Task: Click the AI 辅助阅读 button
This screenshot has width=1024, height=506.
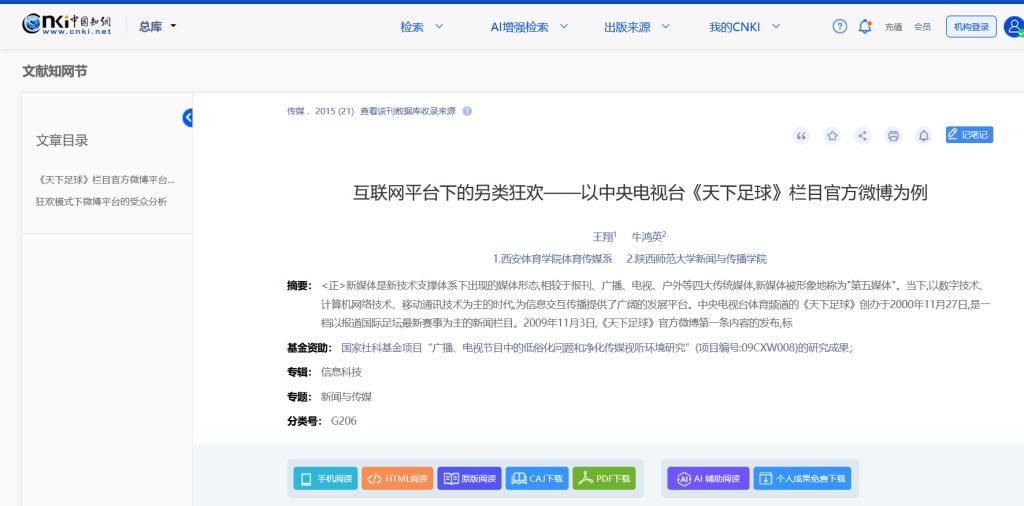Action: pos(709,479)
